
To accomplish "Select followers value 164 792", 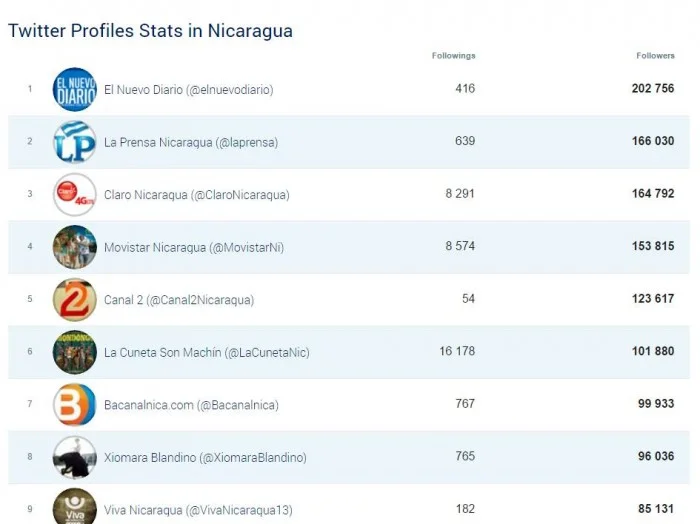I will click(653, 194).
